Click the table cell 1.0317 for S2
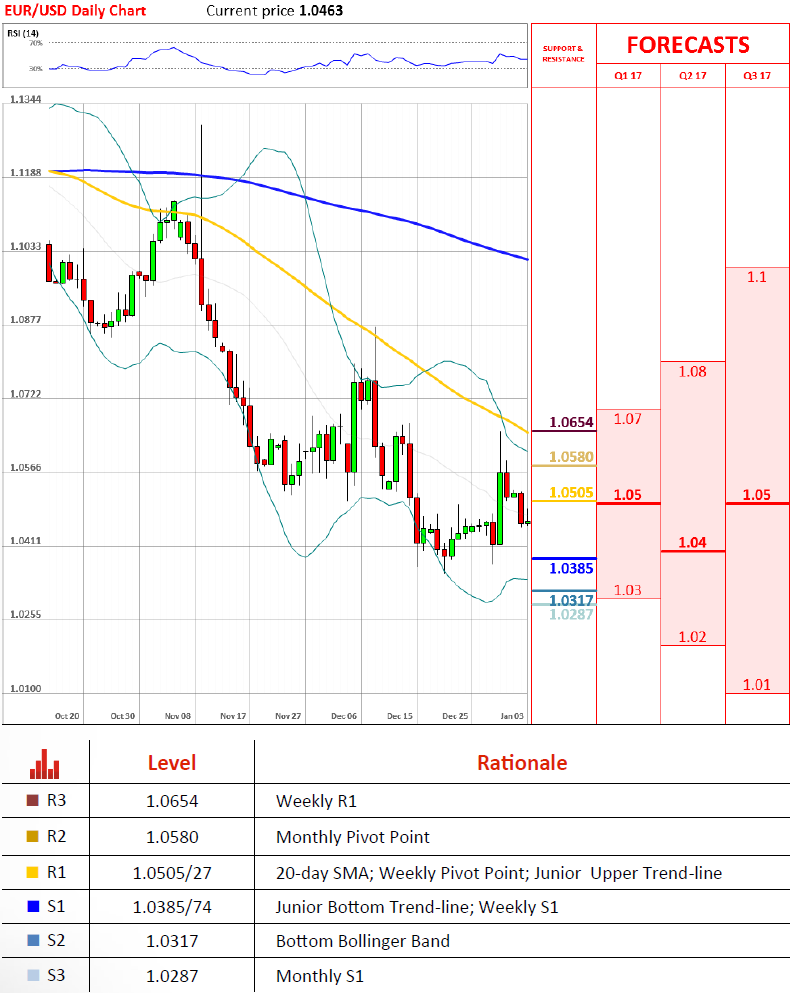The image size is (791, 993). [x=172, y=942]
